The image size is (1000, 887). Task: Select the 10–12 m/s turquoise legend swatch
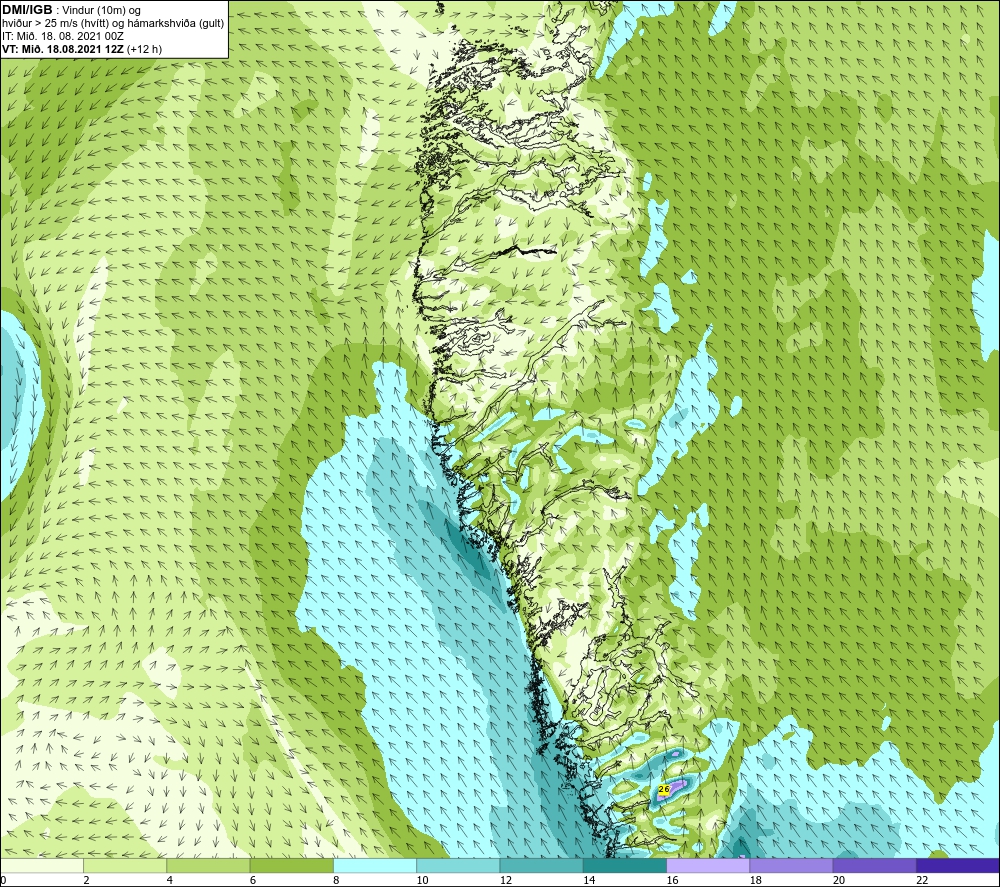pos(458,865)
